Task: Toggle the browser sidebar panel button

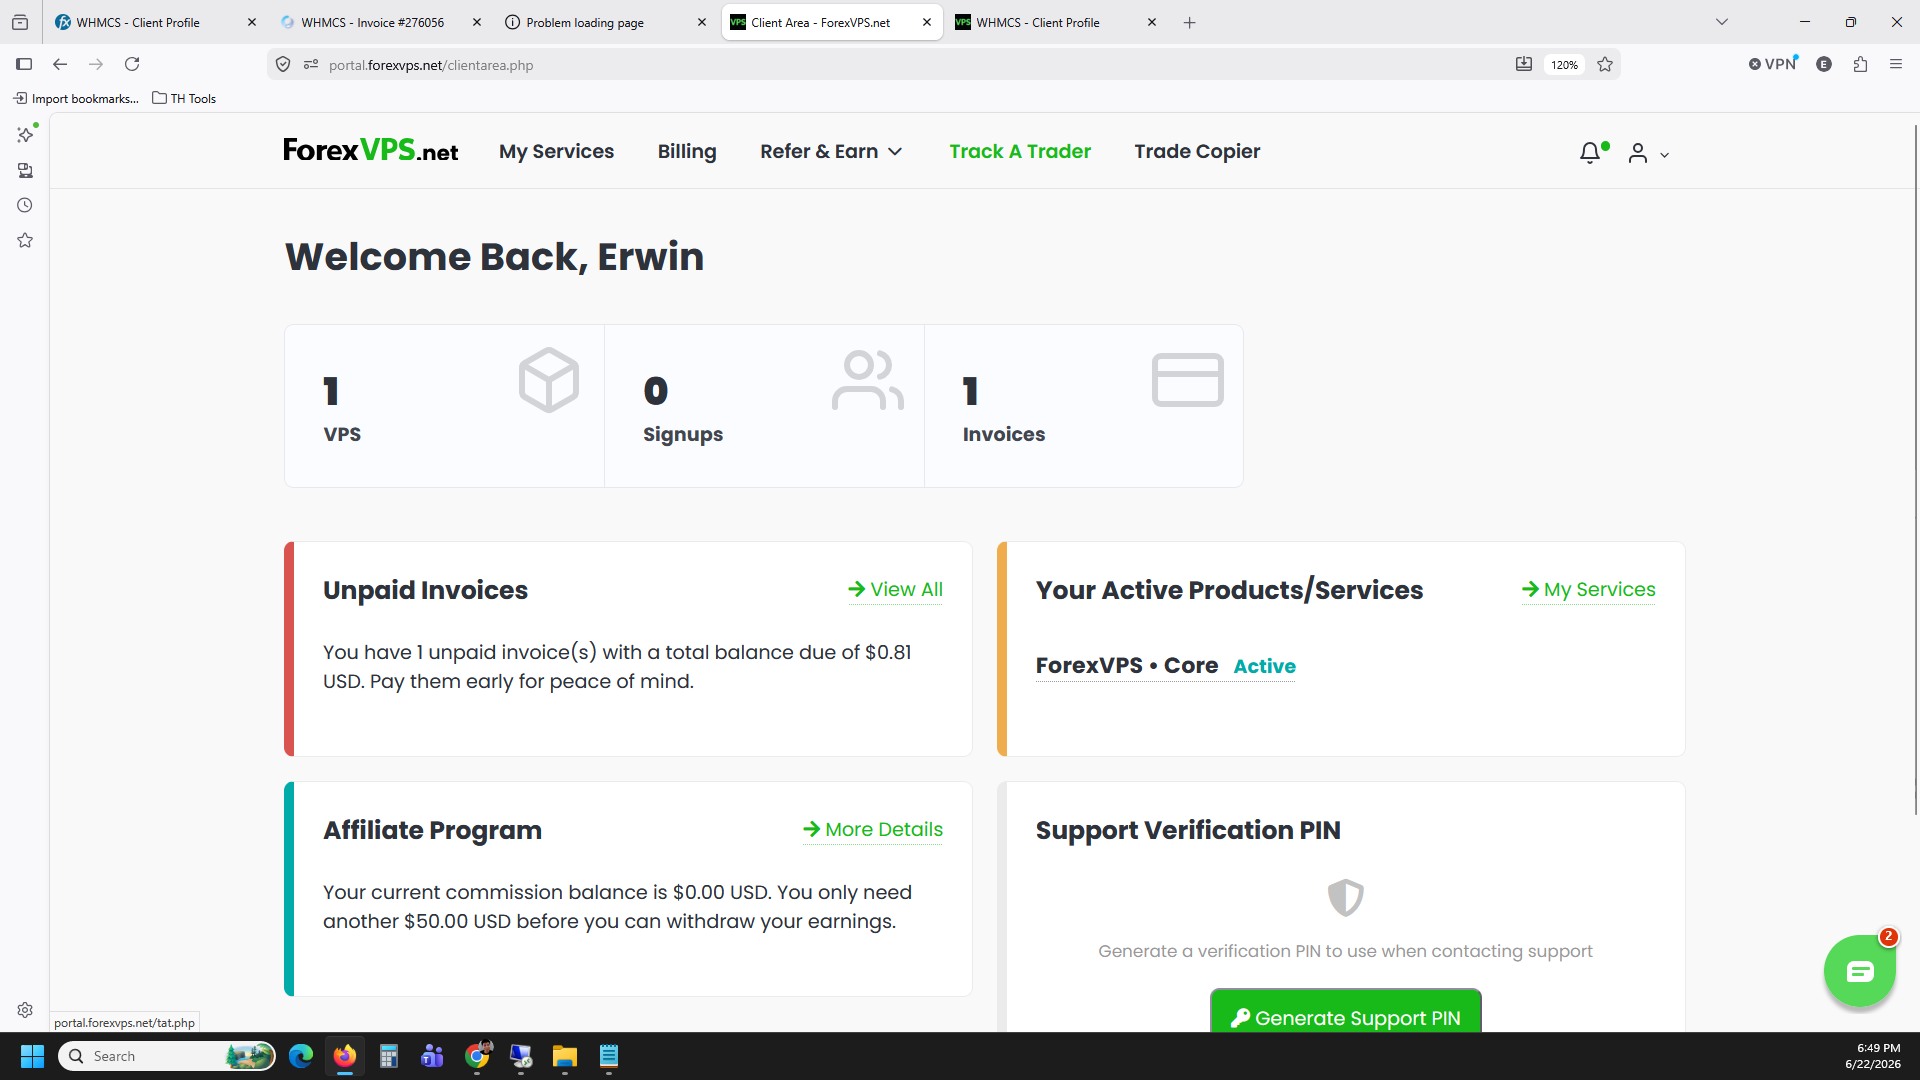Action: (24, 65)
